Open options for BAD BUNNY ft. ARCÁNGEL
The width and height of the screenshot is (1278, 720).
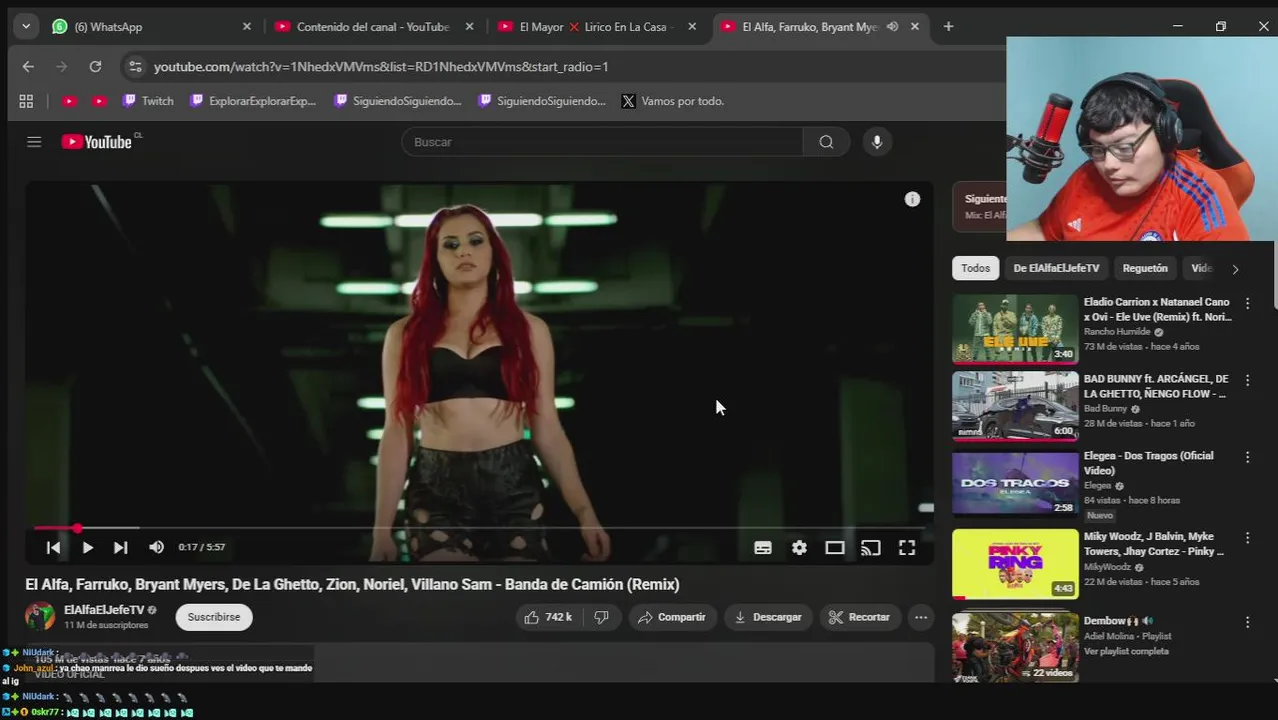[1247, 380]
